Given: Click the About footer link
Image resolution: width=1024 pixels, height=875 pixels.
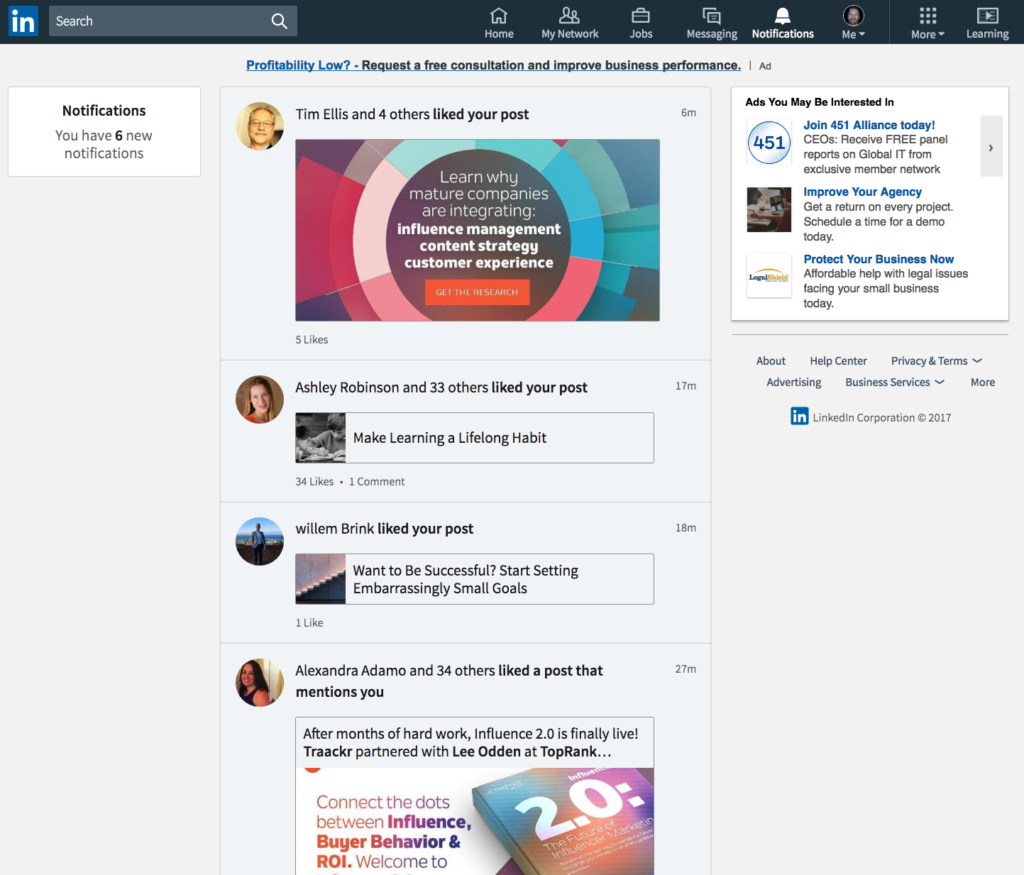Looking at the screenshot, I should click(x=771, y=360).
